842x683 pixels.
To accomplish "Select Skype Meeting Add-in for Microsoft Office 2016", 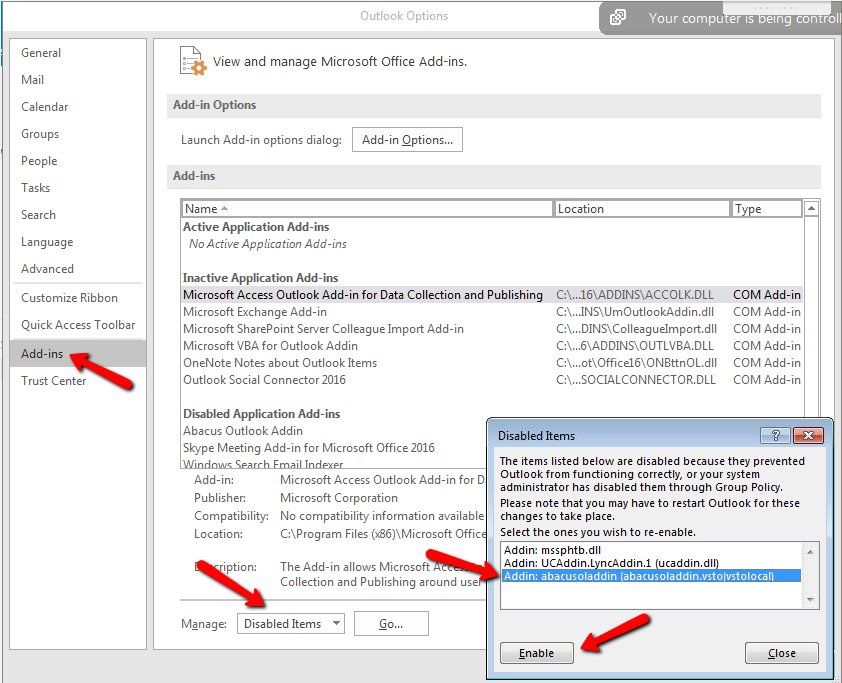I will point(309,448).
